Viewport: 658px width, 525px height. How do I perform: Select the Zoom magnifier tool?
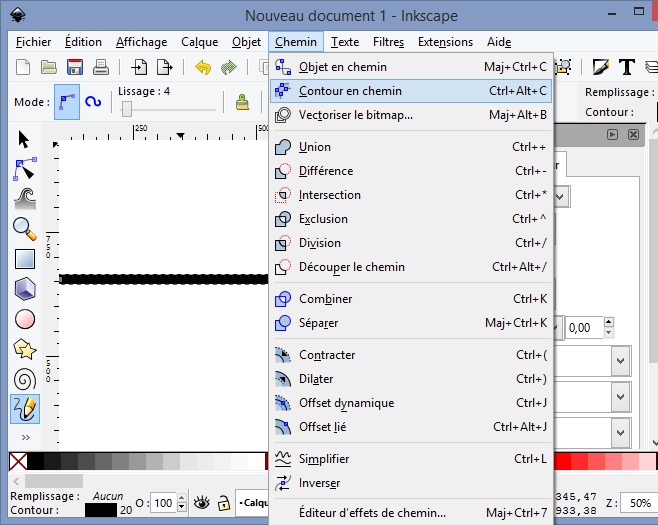click(x=25, y=229)
